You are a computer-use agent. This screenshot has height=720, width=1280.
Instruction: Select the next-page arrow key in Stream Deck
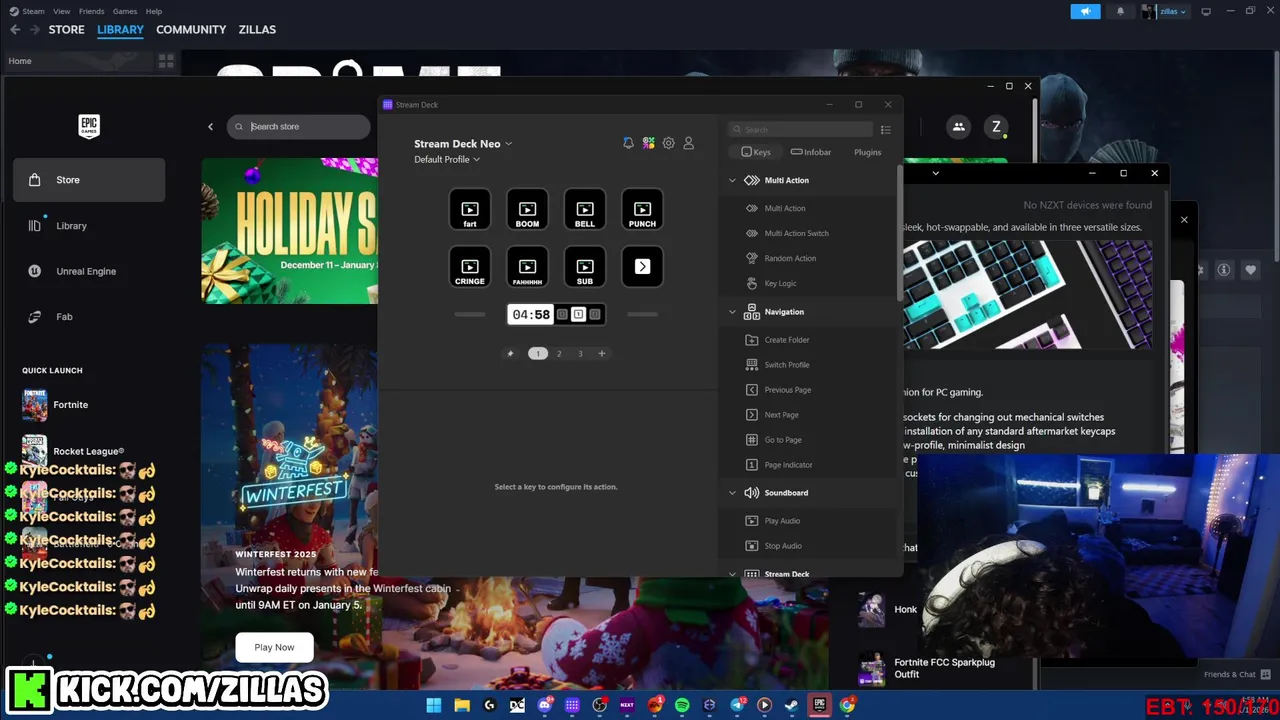tap(642, 267)
